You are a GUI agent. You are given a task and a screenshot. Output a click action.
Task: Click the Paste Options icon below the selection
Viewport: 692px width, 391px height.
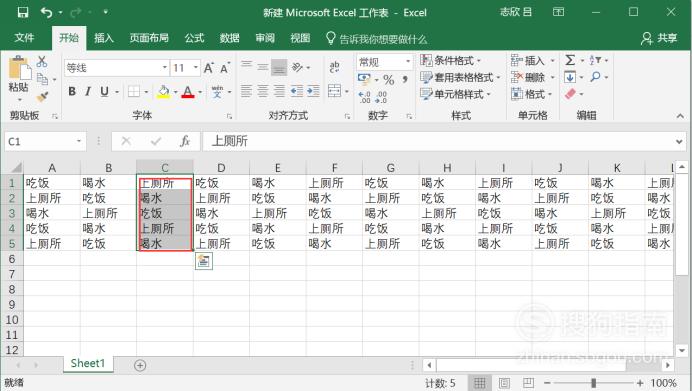pyautogui.click(x=203, y=261)
